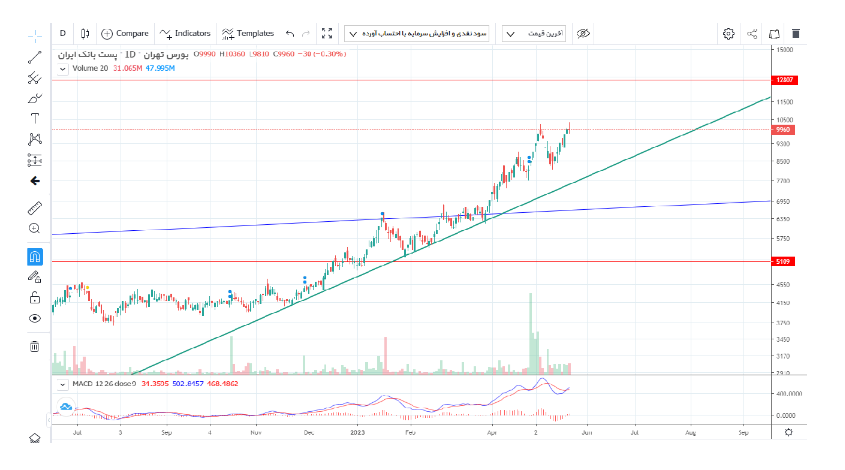Activate the zoom in magnifier tool
Image resolution: width=845 pixels, height=470 pixels.
pos(35,228)
